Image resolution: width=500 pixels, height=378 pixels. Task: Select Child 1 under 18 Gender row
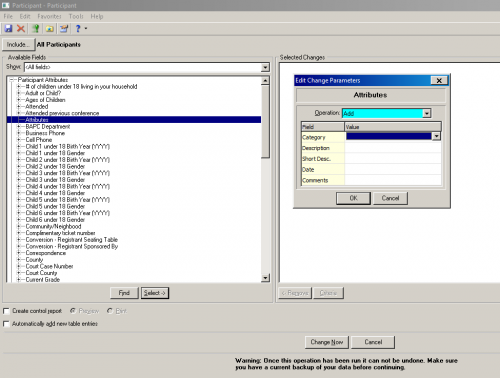pyautogui.click(x=55, y=153)
